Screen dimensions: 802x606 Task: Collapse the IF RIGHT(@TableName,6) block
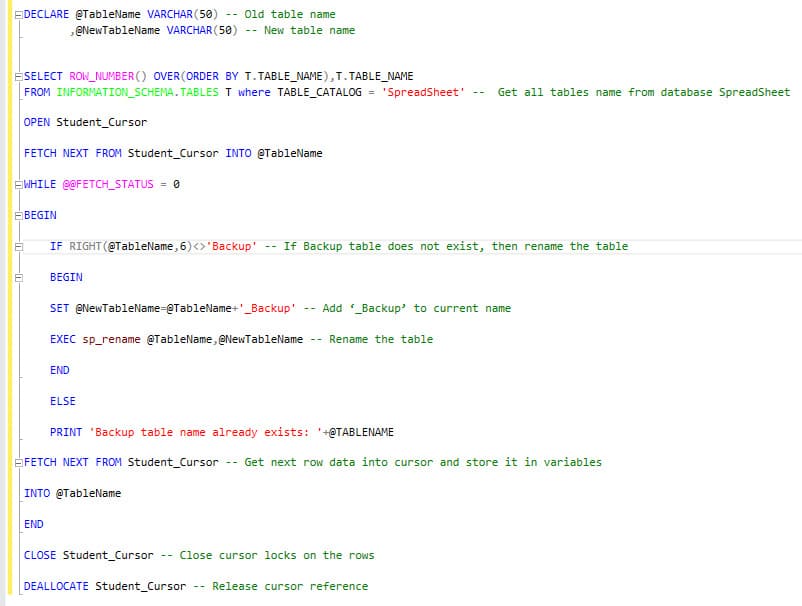(x=19, y=247)
